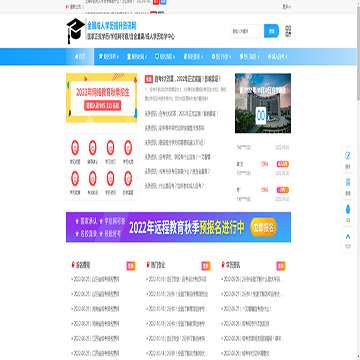Screen dimensions: 360x360
Task: Click the QR code icon beside search button
Action: pyautogui.click(x=289, y=31)
